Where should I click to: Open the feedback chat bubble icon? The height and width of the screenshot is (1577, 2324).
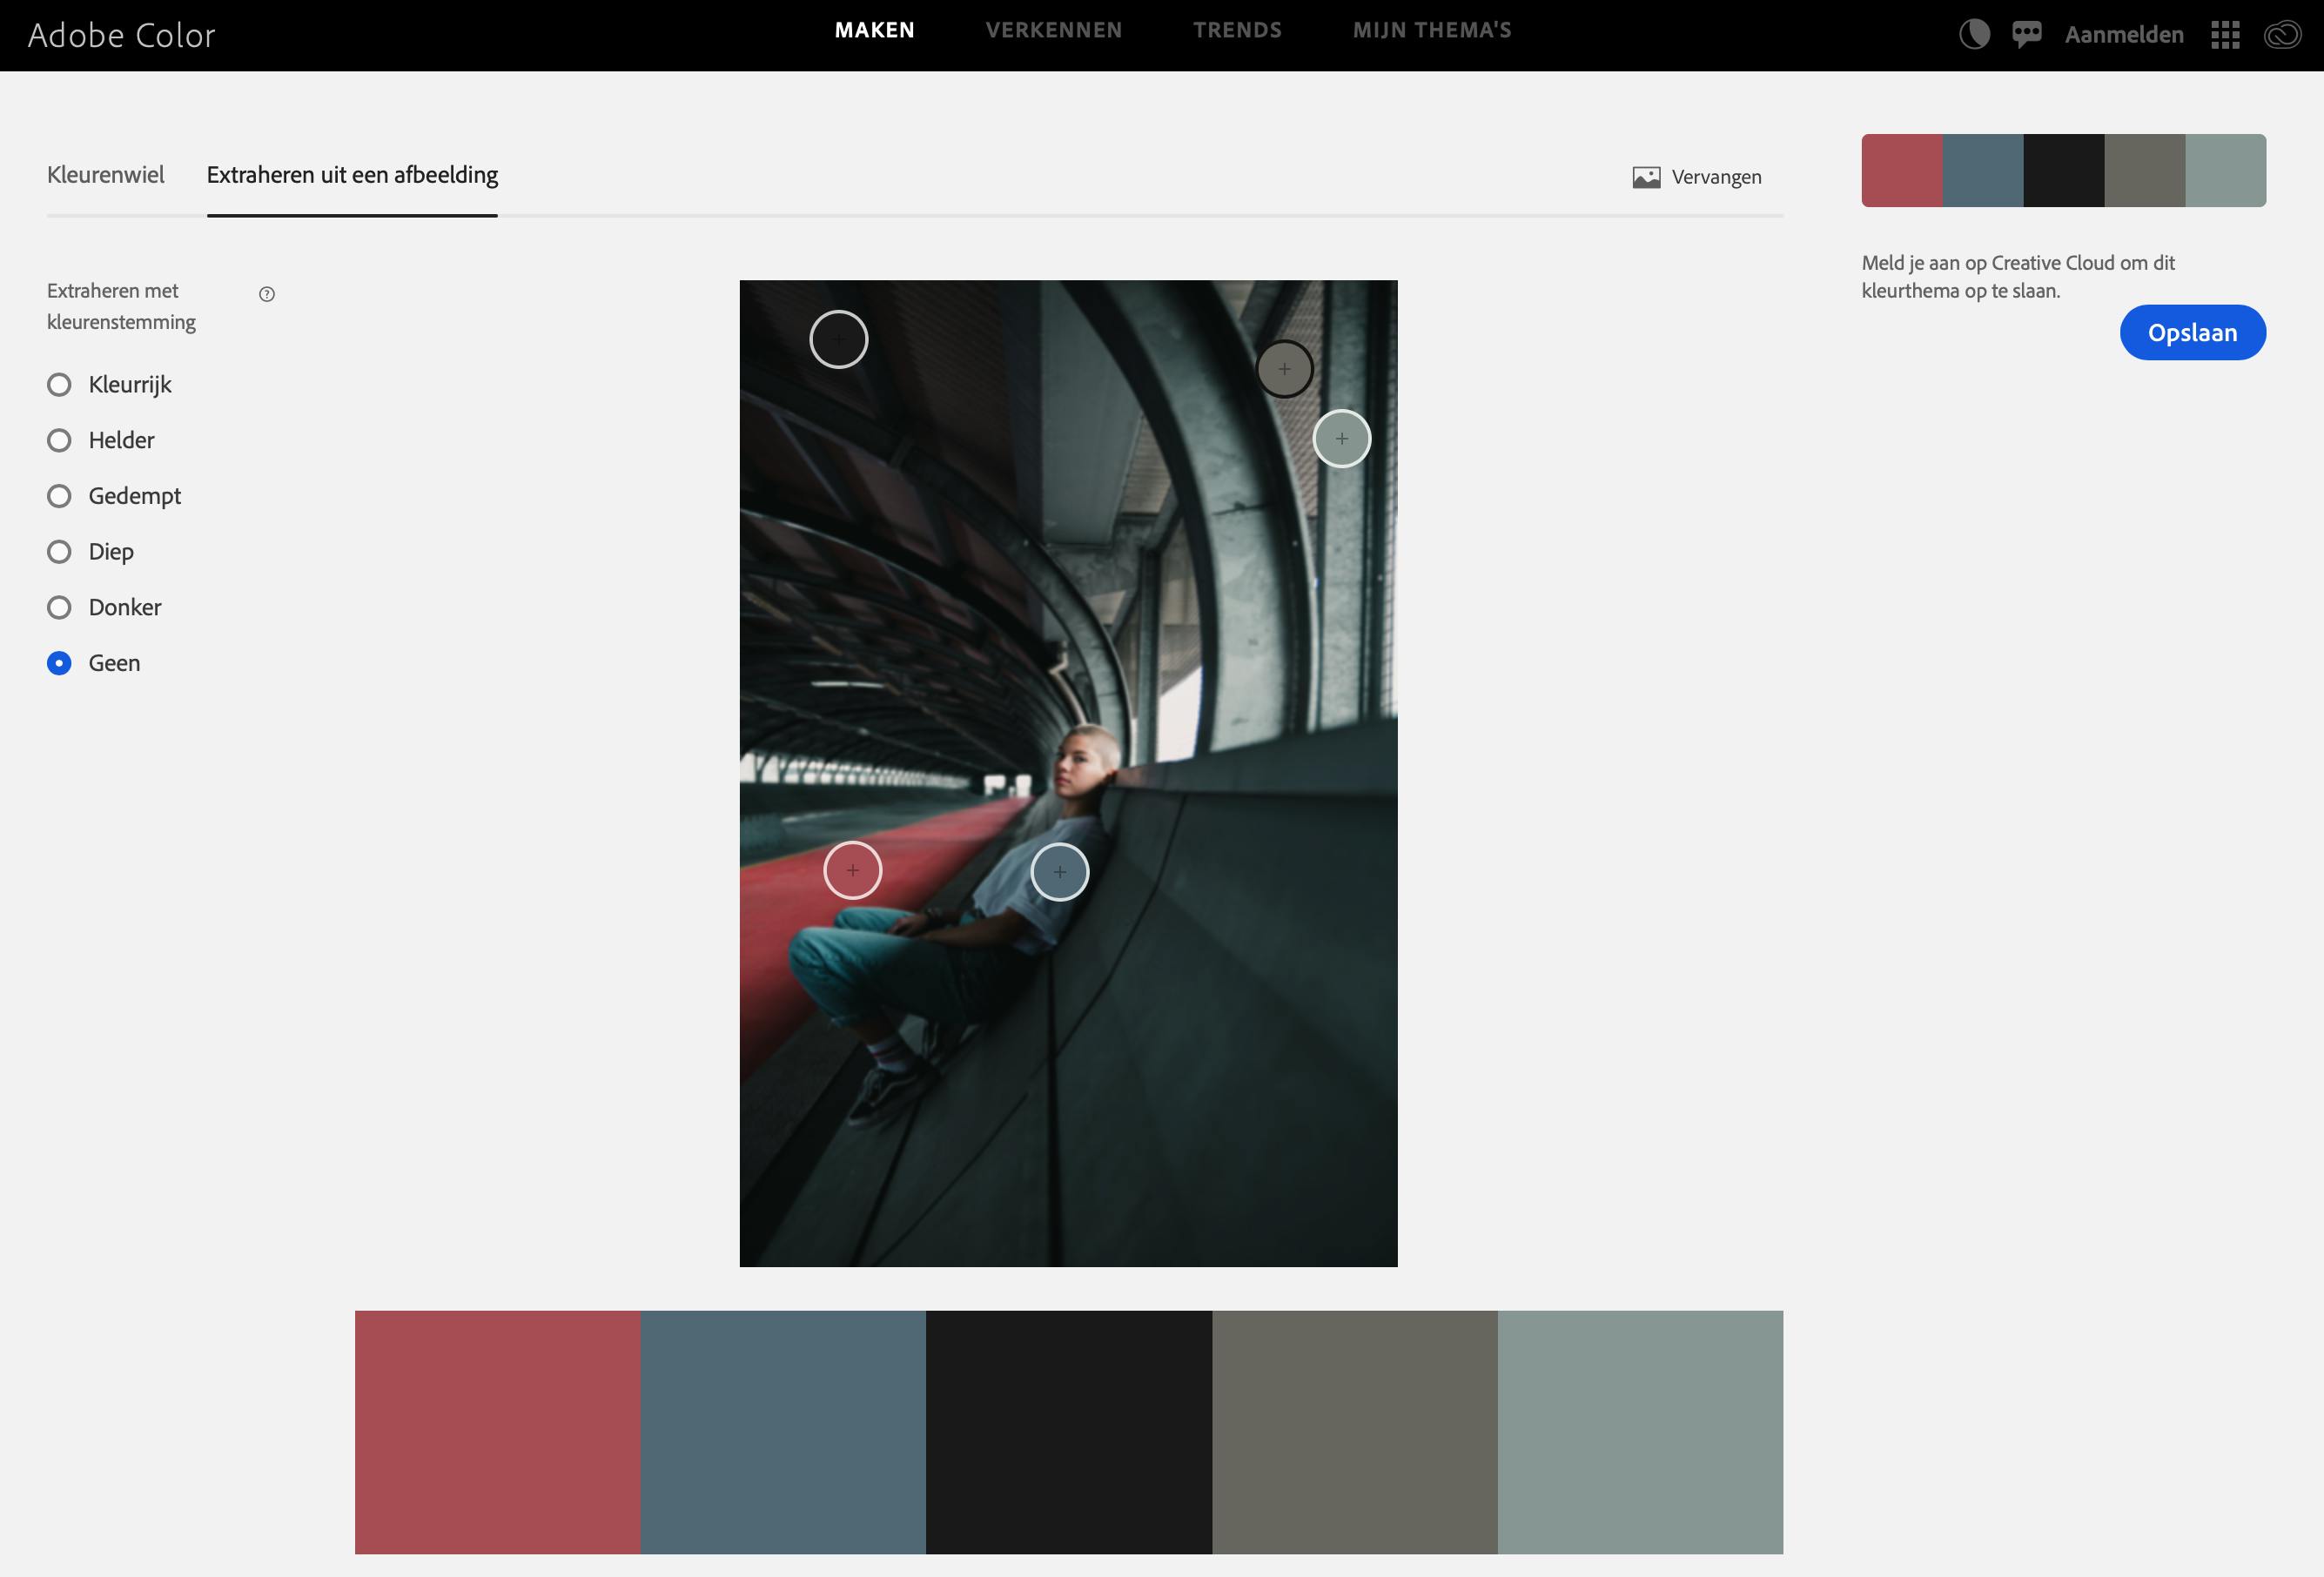pos(2026,35)
